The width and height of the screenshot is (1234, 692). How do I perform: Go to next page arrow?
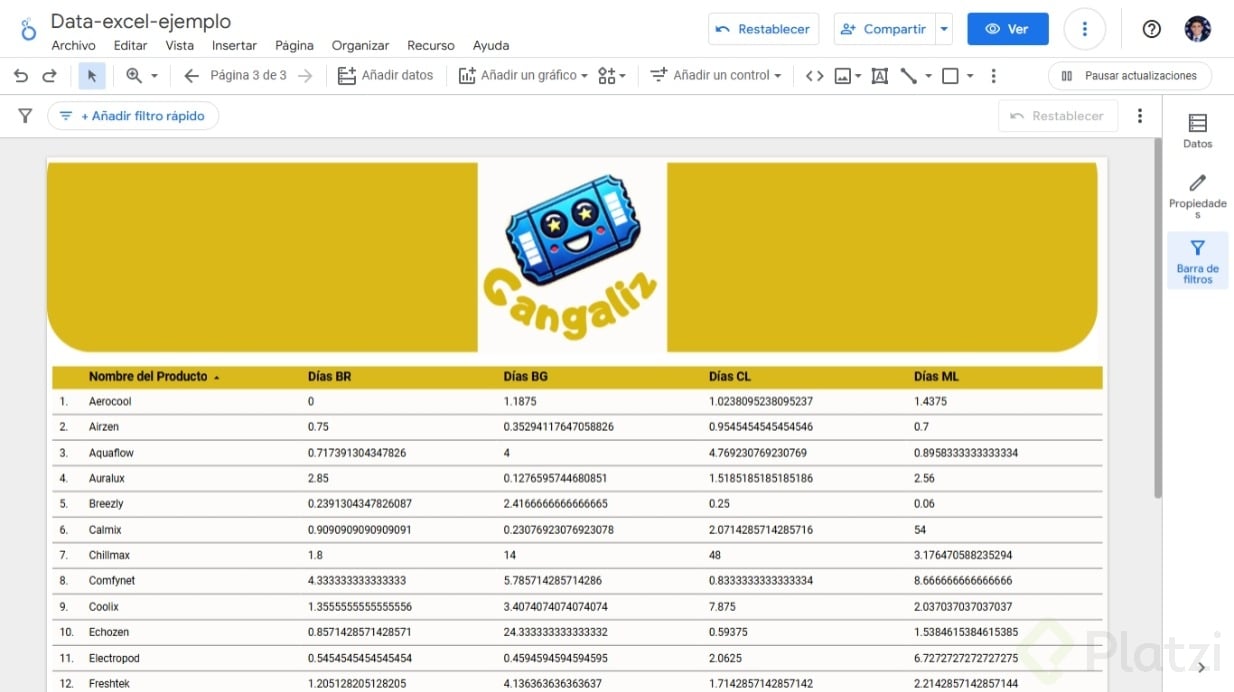point(305,76)
